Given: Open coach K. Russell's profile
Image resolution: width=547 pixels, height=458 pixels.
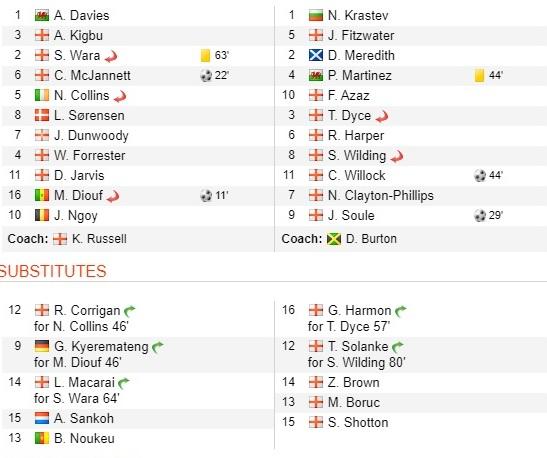Looking at the screenshot, I should point(99,239).
